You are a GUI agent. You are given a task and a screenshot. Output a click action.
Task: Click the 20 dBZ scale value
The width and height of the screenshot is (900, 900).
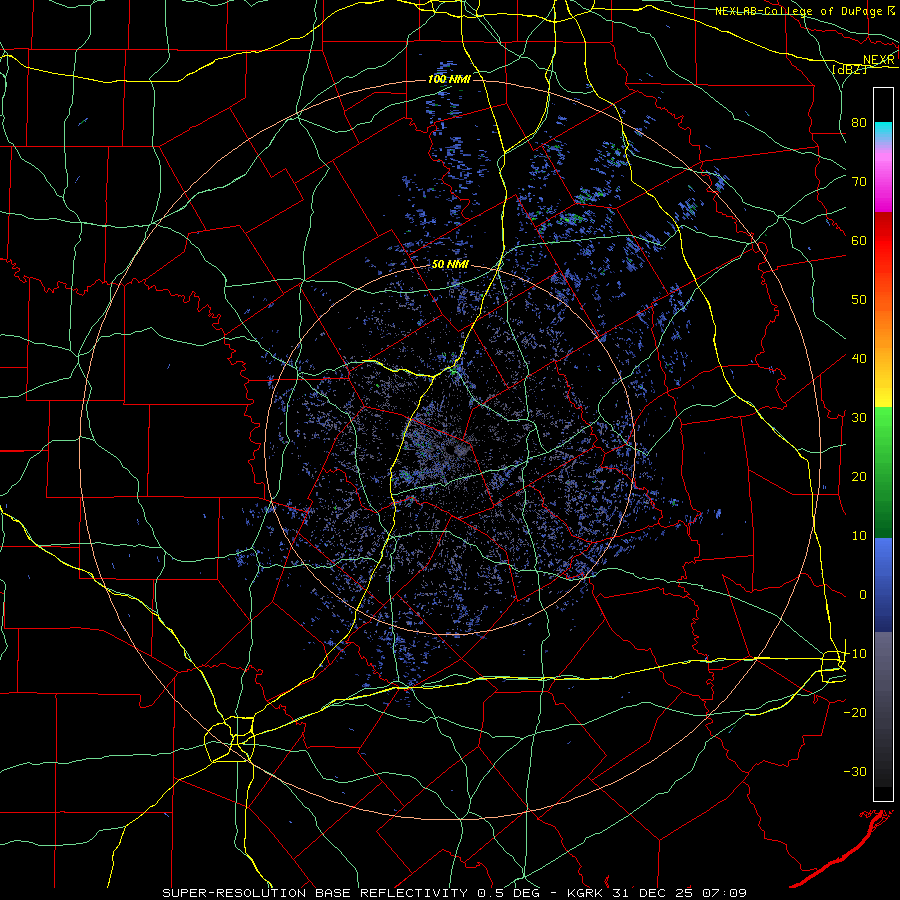tap(859, 476)
